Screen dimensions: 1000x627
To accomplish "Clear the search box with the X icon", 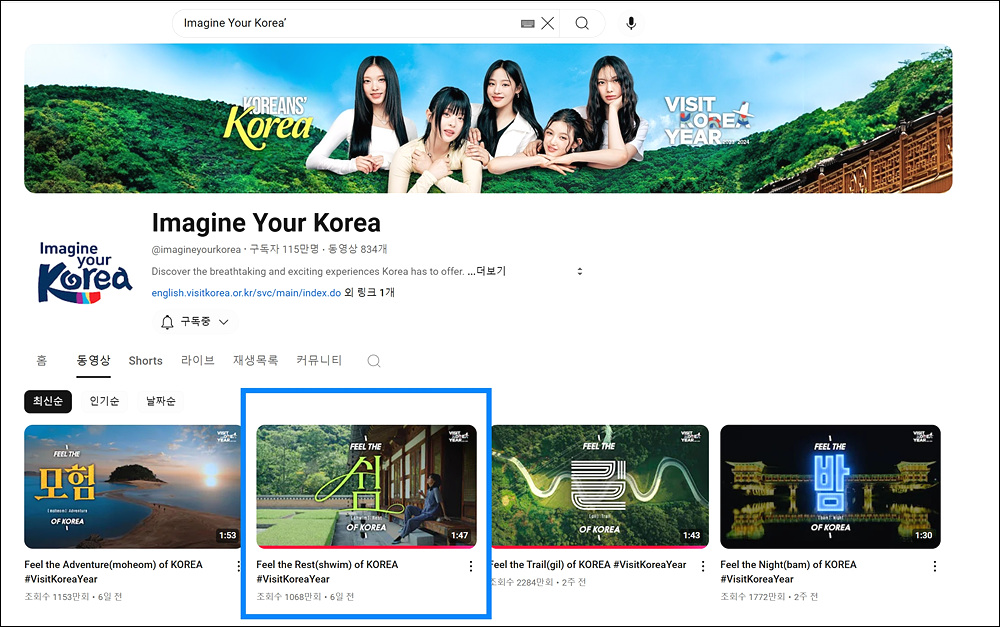I will coord(547,24).
